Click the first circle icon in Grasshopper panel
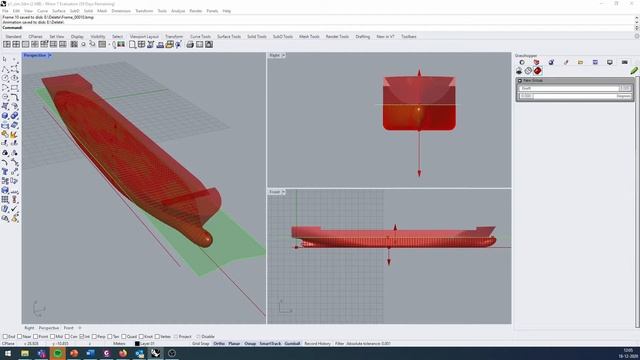 click(522, 62)
